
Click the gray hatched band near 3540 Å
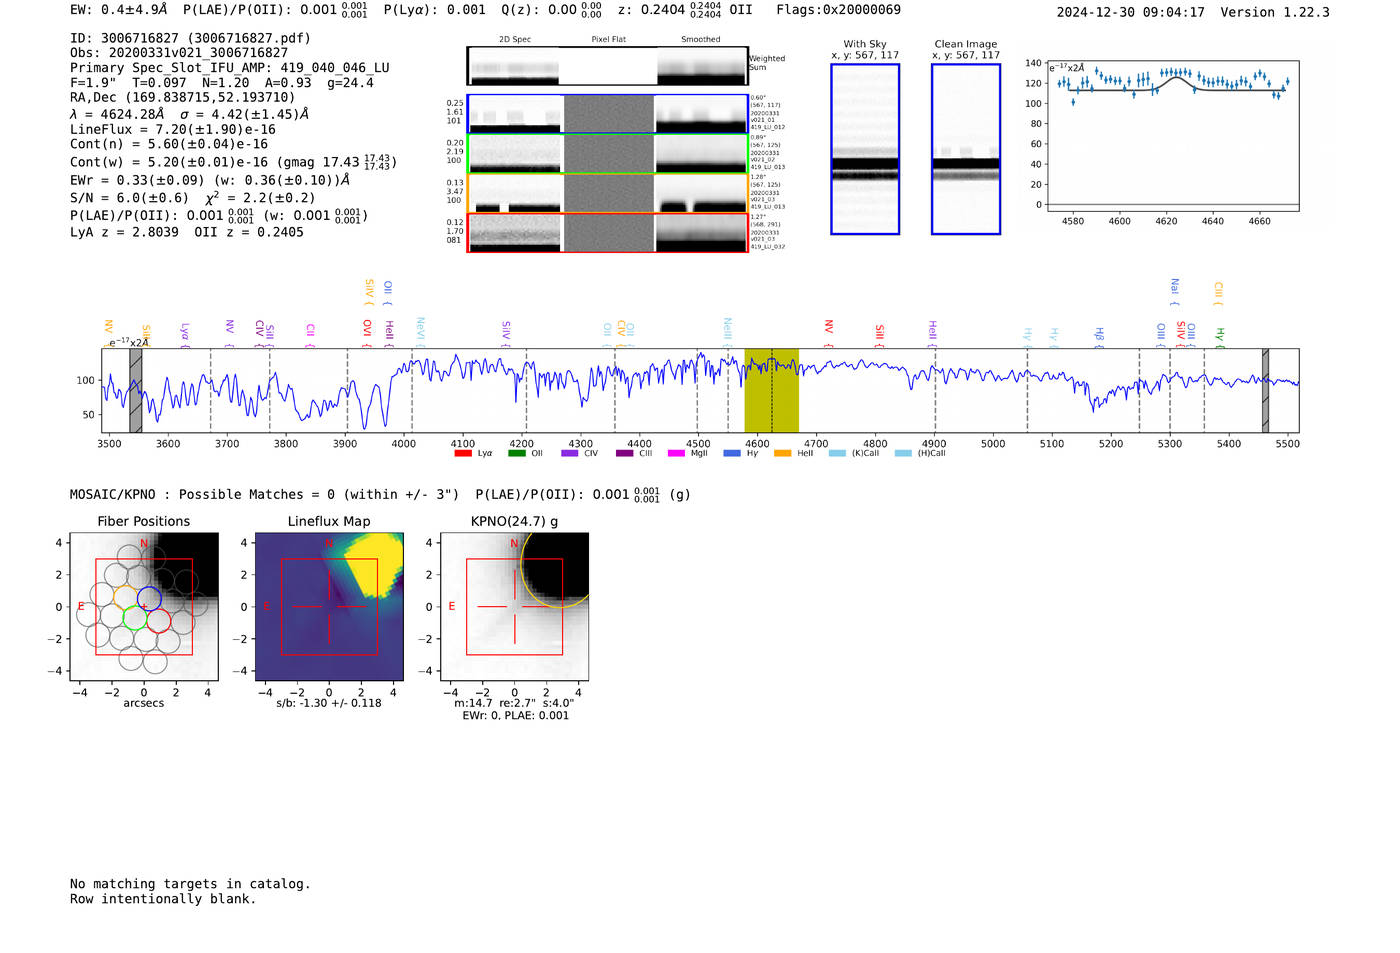[x=135, y=390]
